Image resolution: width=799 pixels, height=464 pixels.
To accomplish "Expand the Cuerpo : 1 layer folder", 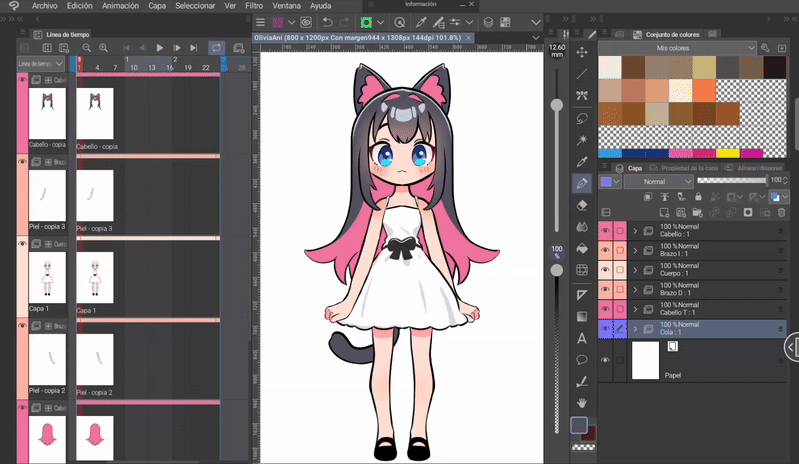I will [635, 270].
